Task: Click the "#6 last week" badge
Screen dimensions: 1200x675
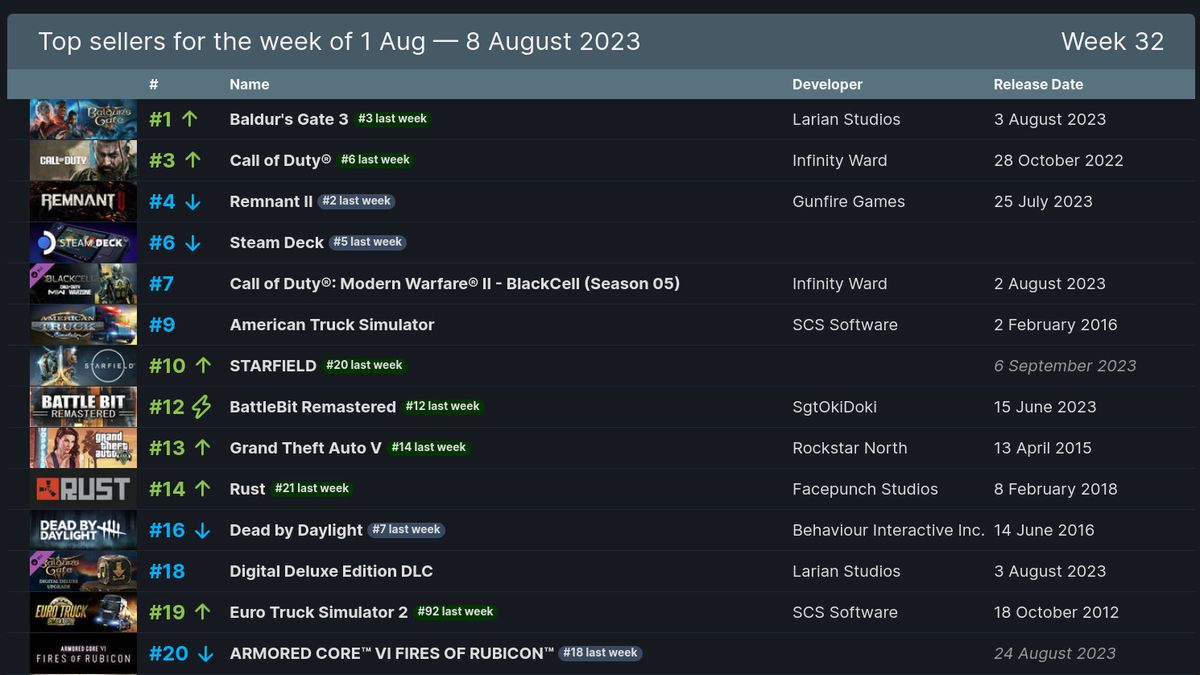Action: (x=376, y=159)
